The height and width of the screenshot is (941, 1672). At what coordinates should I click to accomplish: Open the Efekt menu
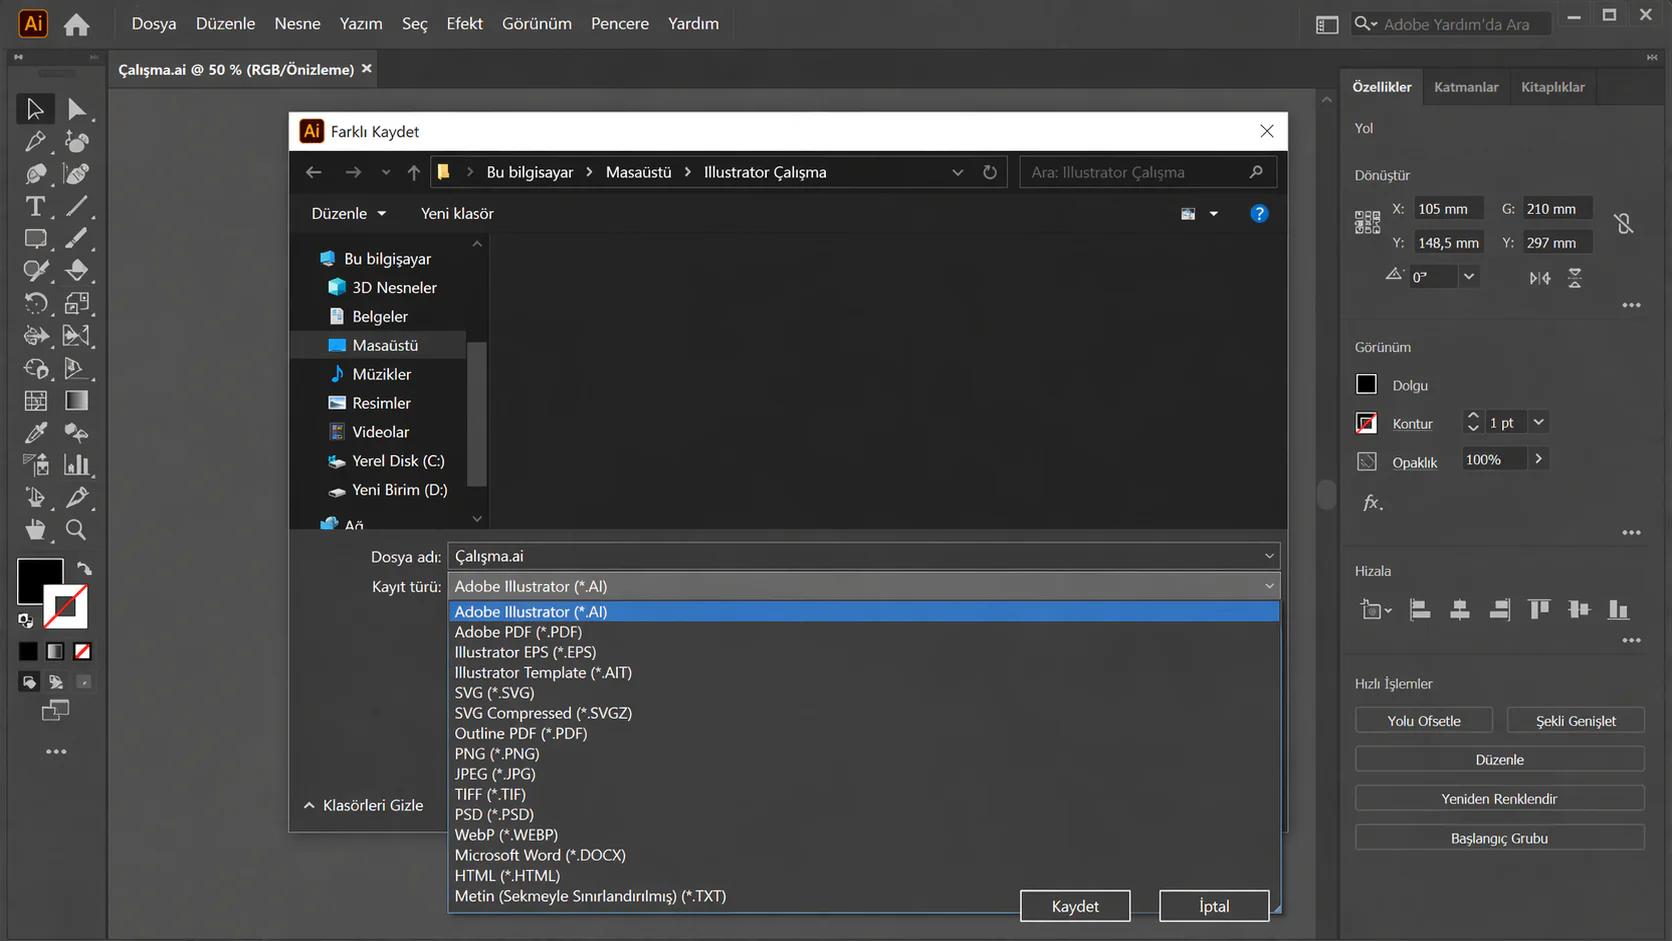[464, 23]
